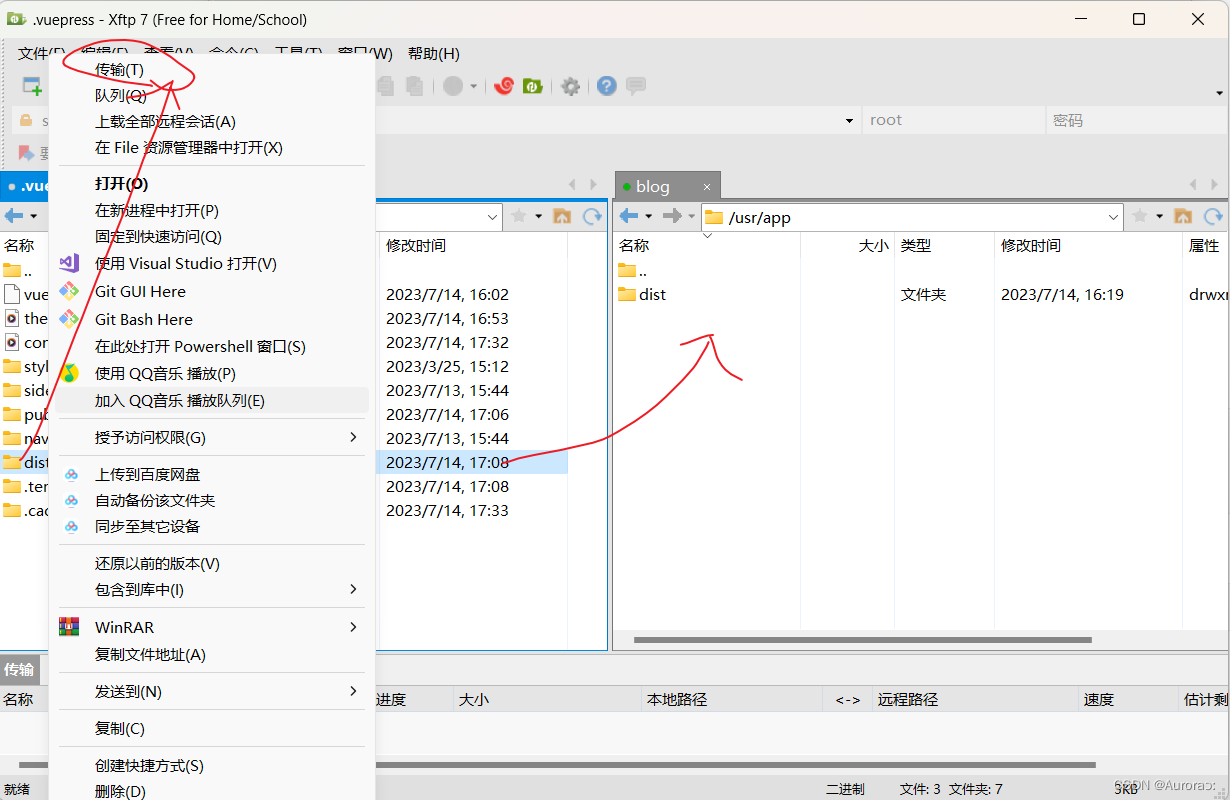This screenshot has height=800, width=1230.
Task: Click the new session toolbar icon
Action: [x=33, y=87]
